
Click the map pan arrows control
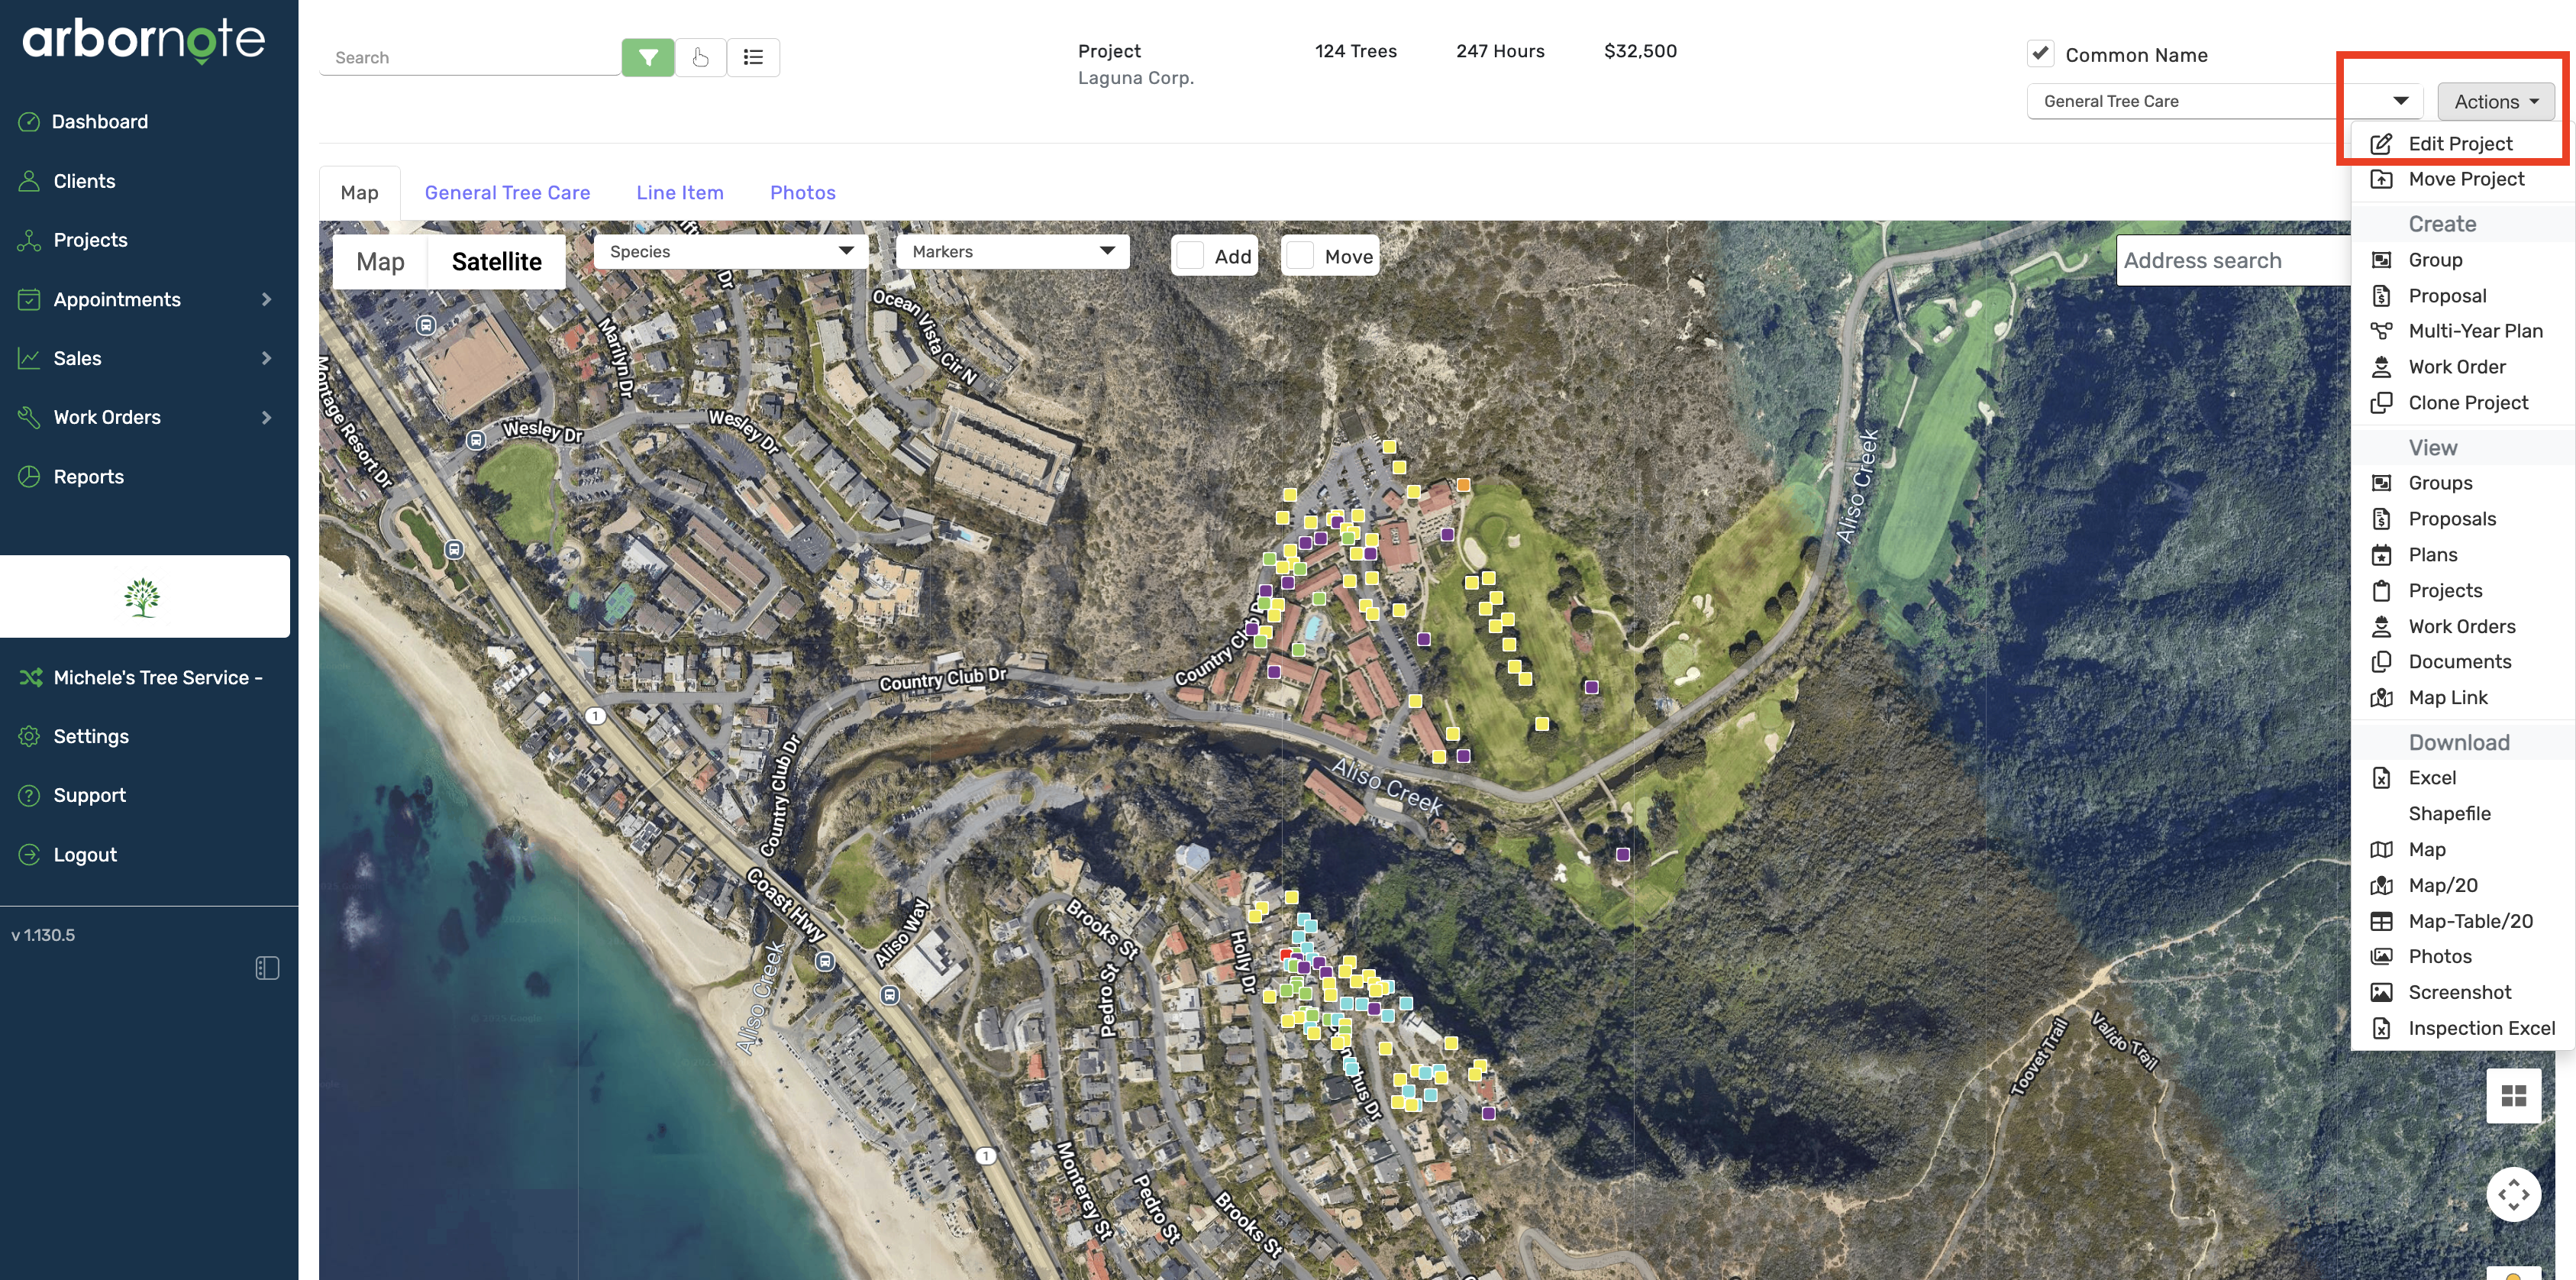pos(2513,1194)
